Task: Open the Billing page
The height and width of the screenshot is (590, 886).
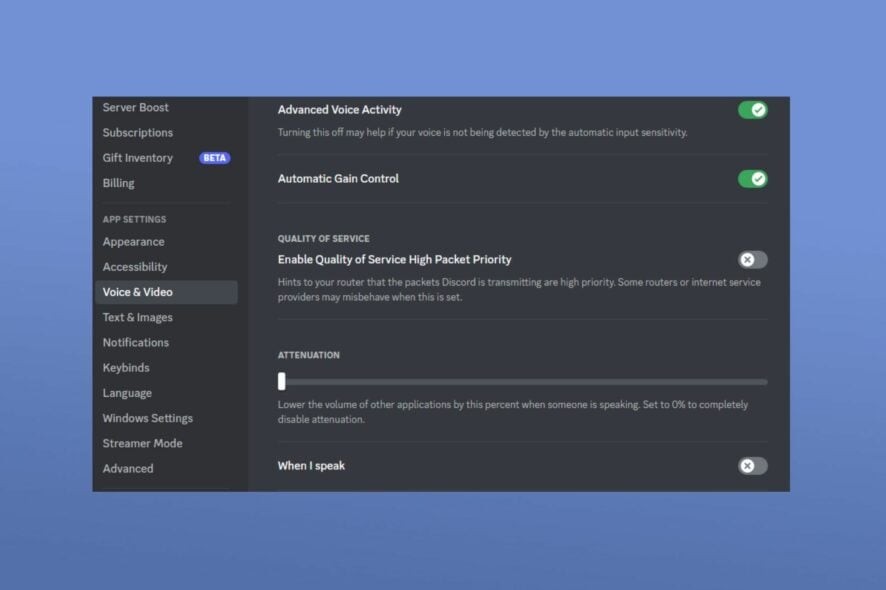Action: click(x=118, y=182)
